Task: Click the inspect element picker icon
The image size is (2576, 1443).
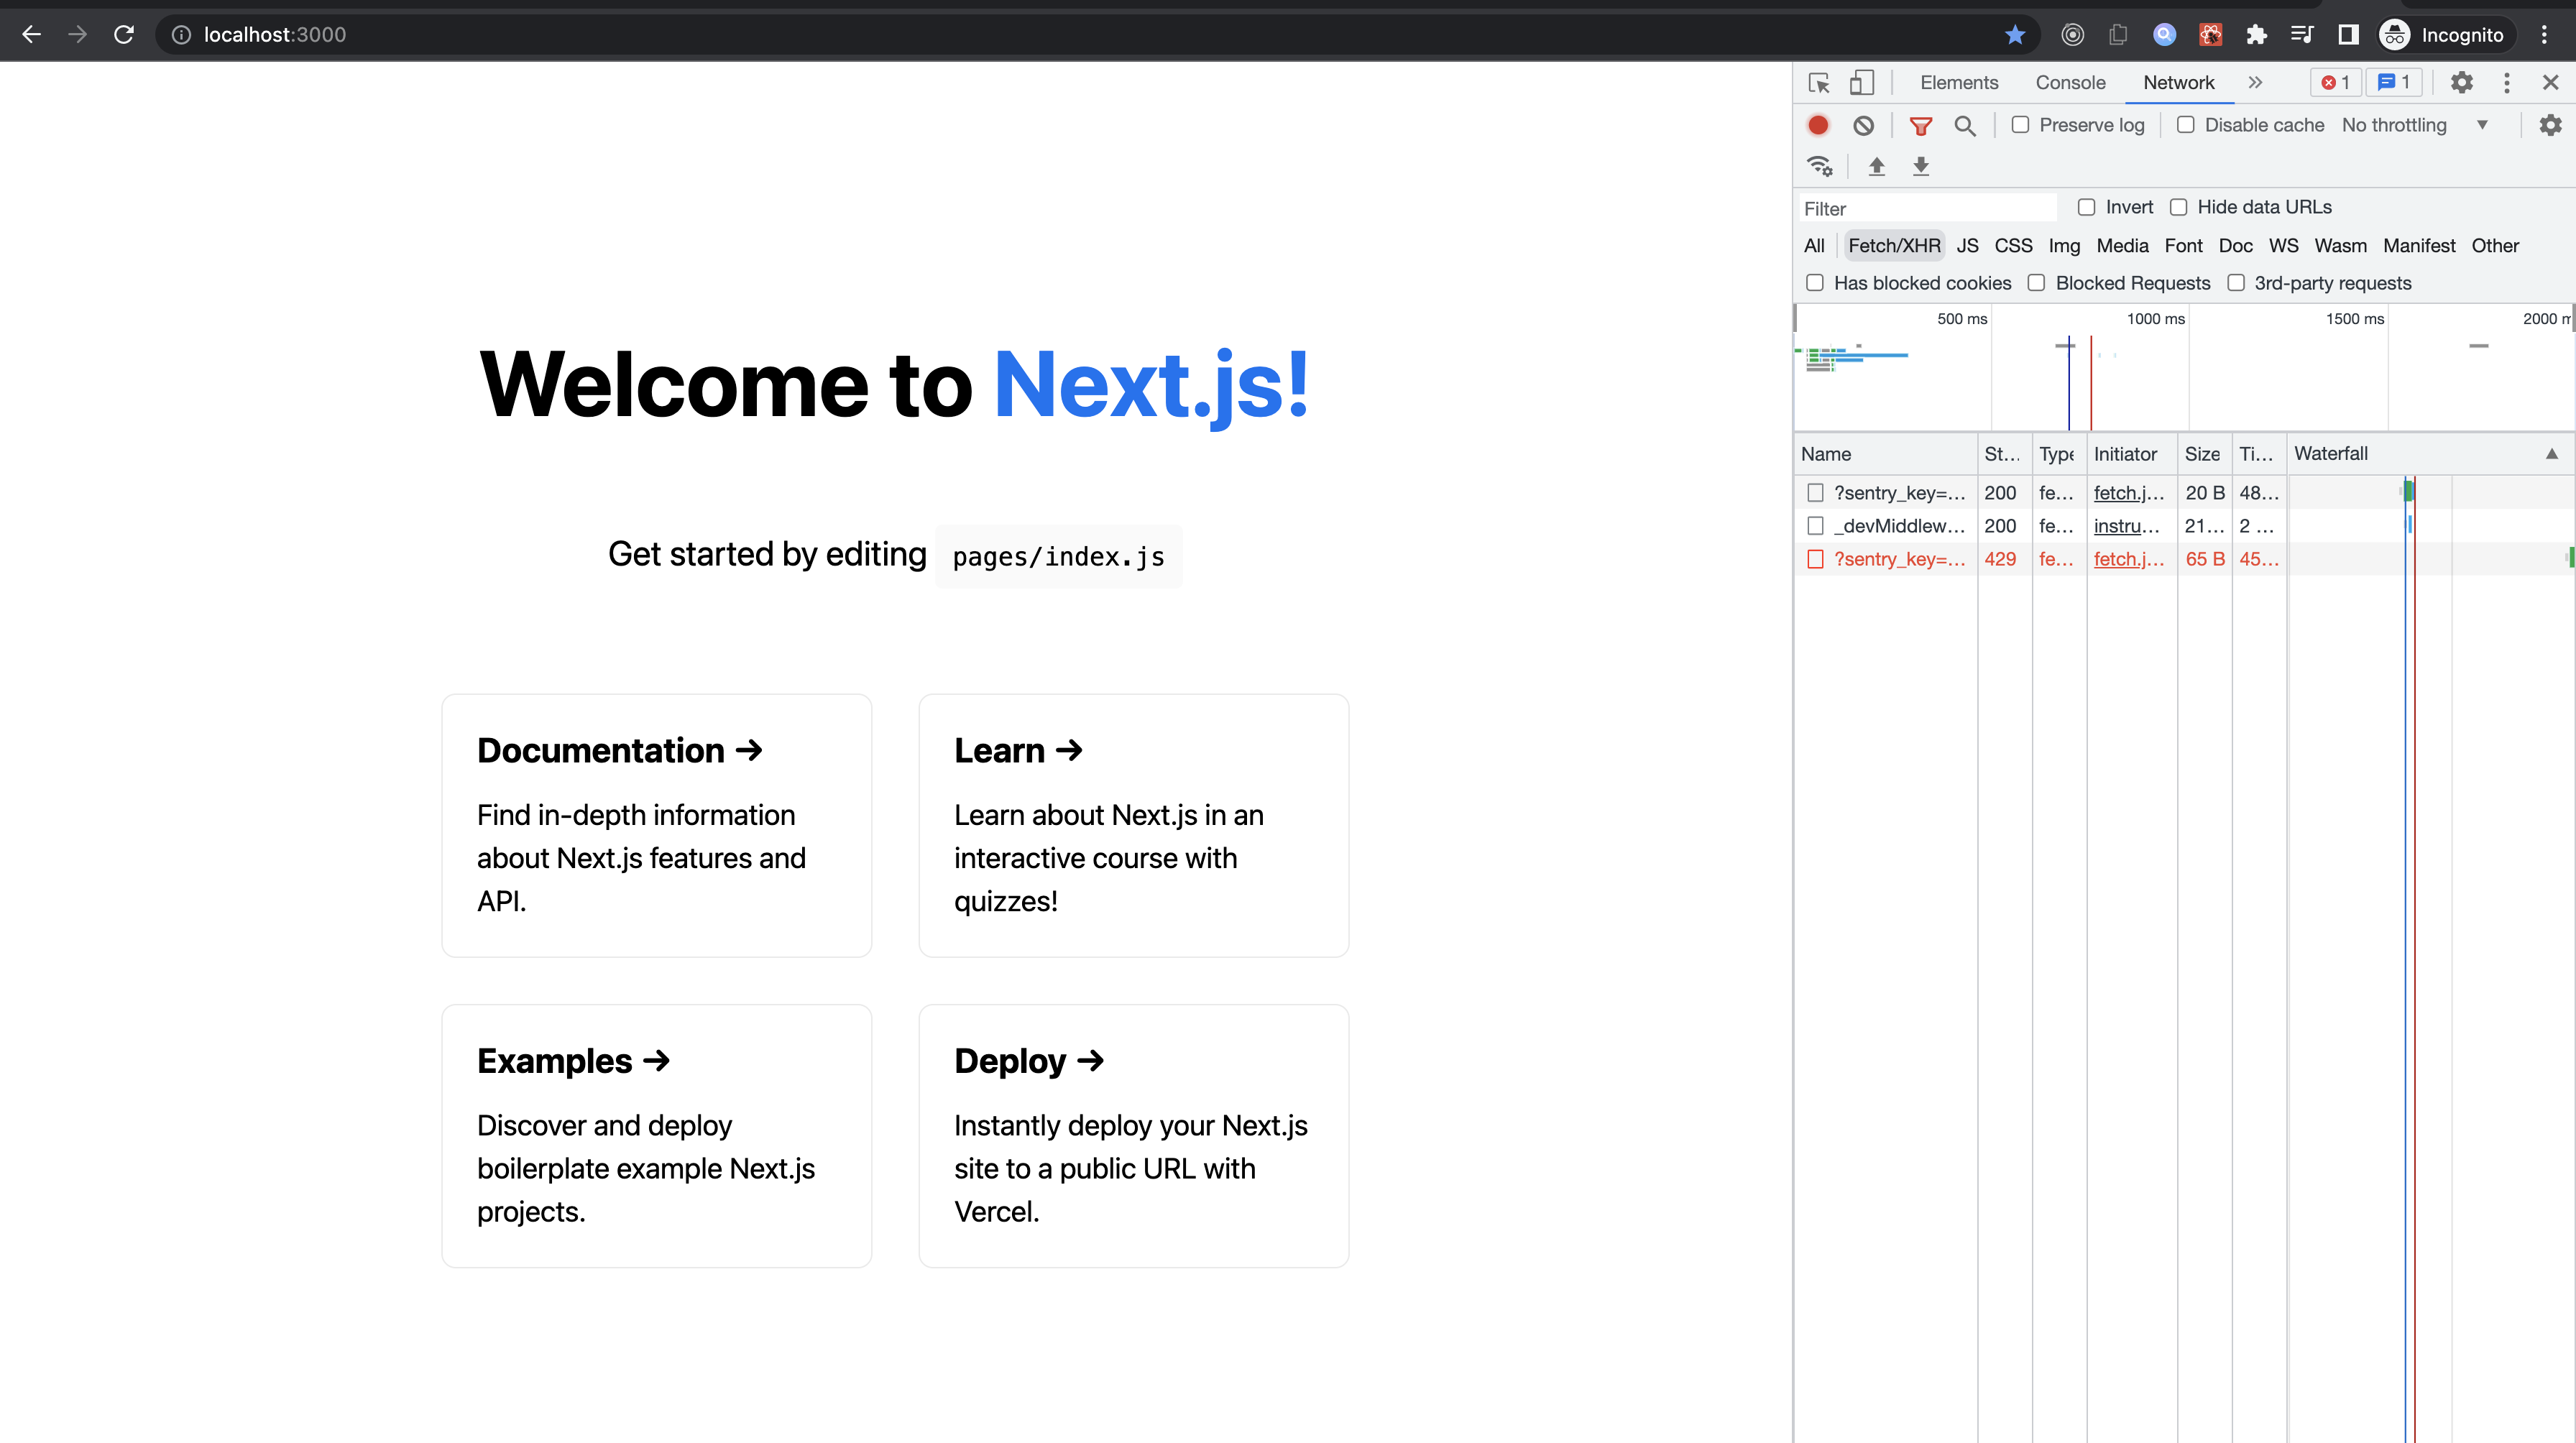Action: coord(1819,83)
